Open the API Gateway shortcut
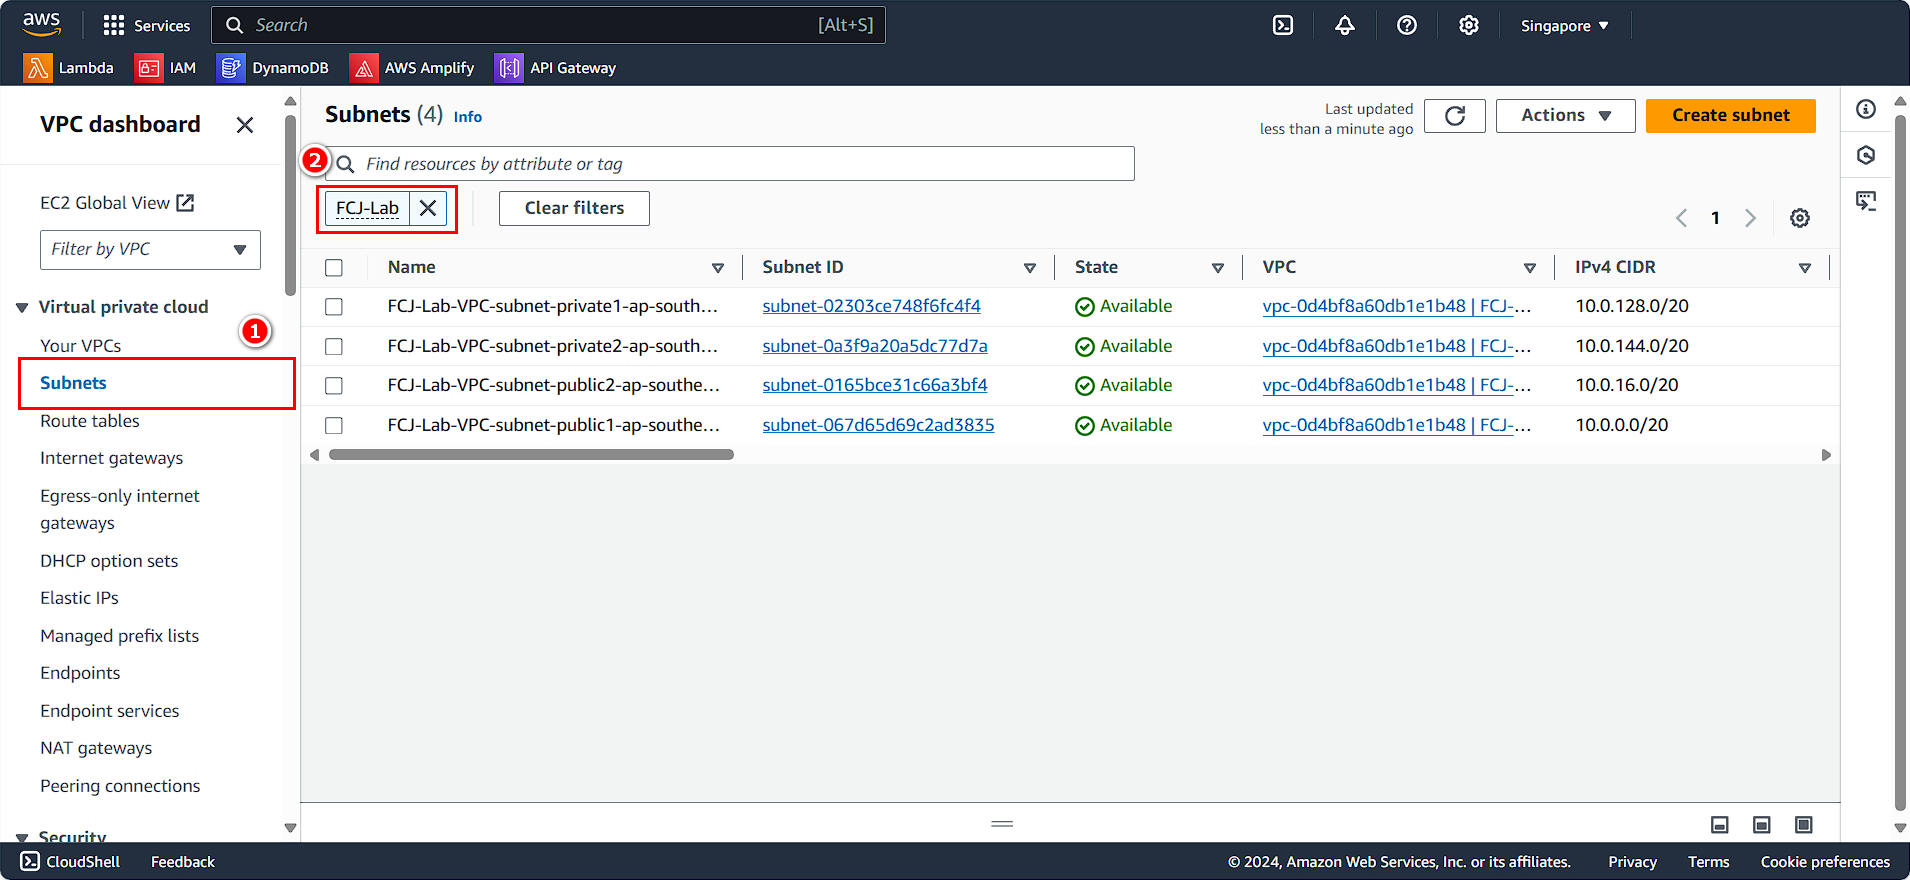1910x880 pixels. pyautogui.click(x=556, y=68)
